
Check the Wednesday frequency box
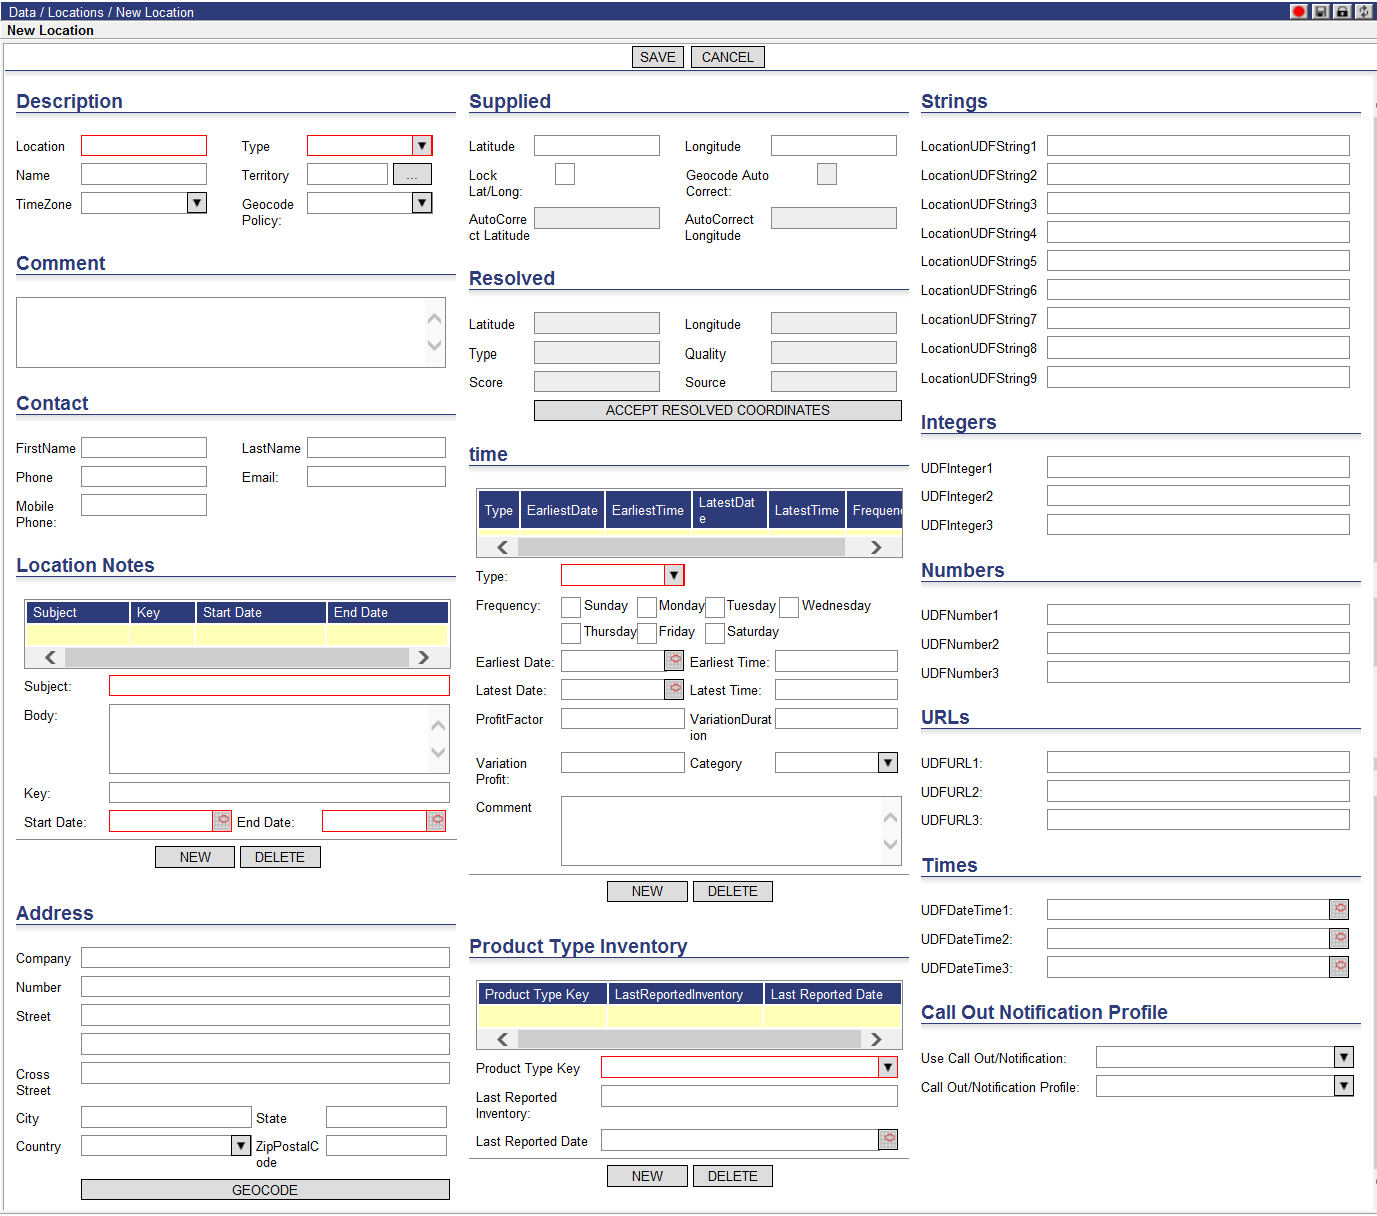click(789, 607)
